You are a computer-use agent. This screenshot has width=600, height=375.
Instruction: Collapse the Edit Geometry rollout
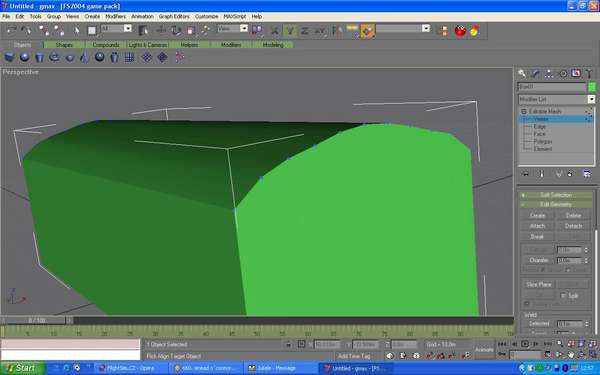pos(556,205)
